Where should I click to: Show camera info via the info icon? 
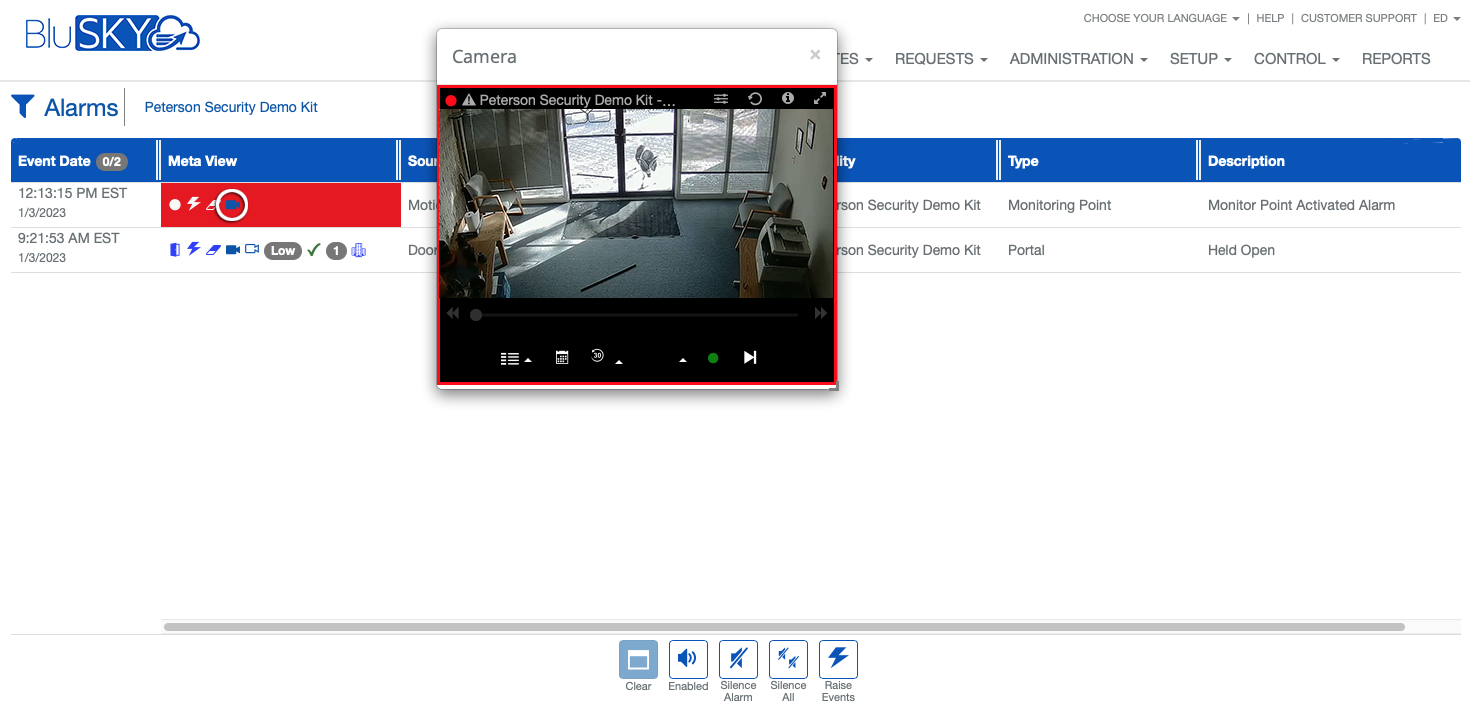pyautogui.click(x=788, y=99)
